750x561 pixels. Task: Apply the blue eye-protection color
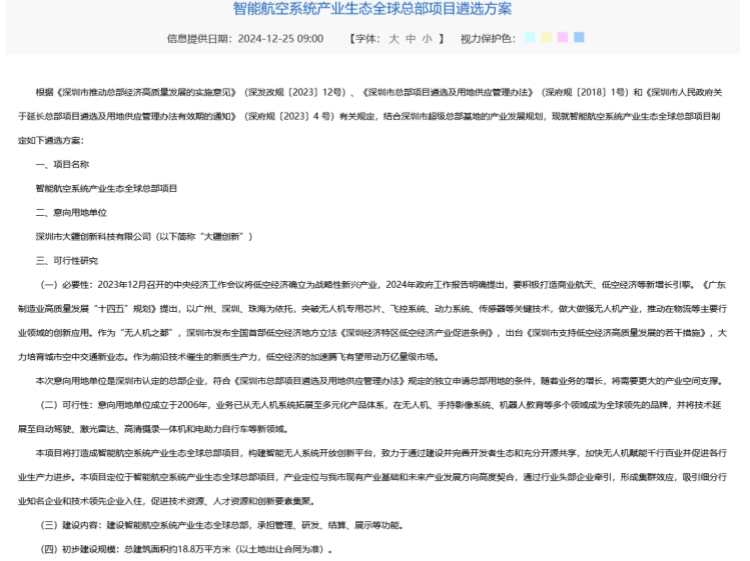[x=580, y=38]
